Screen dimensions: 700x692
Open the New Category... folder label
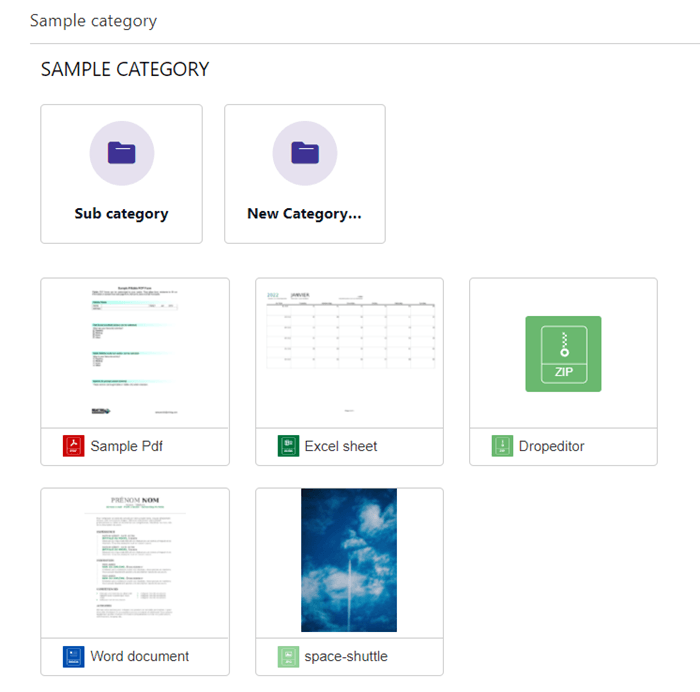[x=304, y=213]
